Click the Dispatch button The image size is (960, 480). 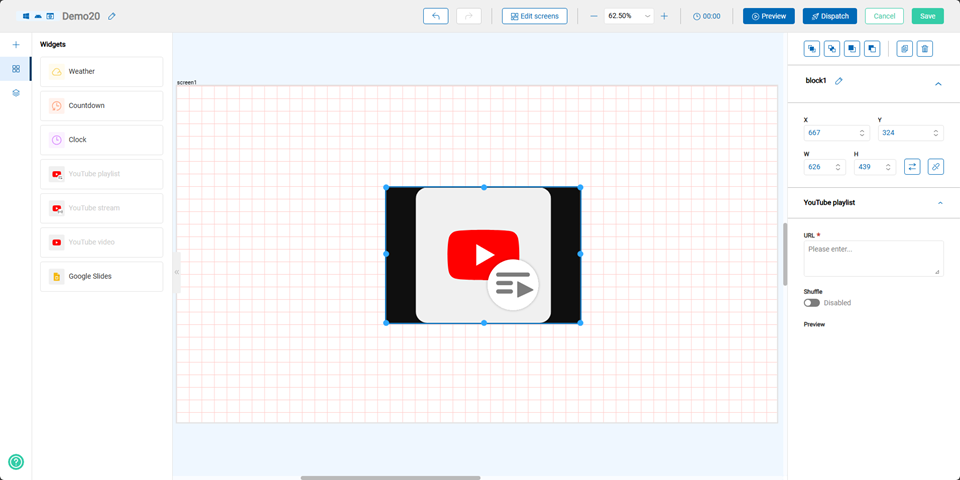click(x=829, y=16)
